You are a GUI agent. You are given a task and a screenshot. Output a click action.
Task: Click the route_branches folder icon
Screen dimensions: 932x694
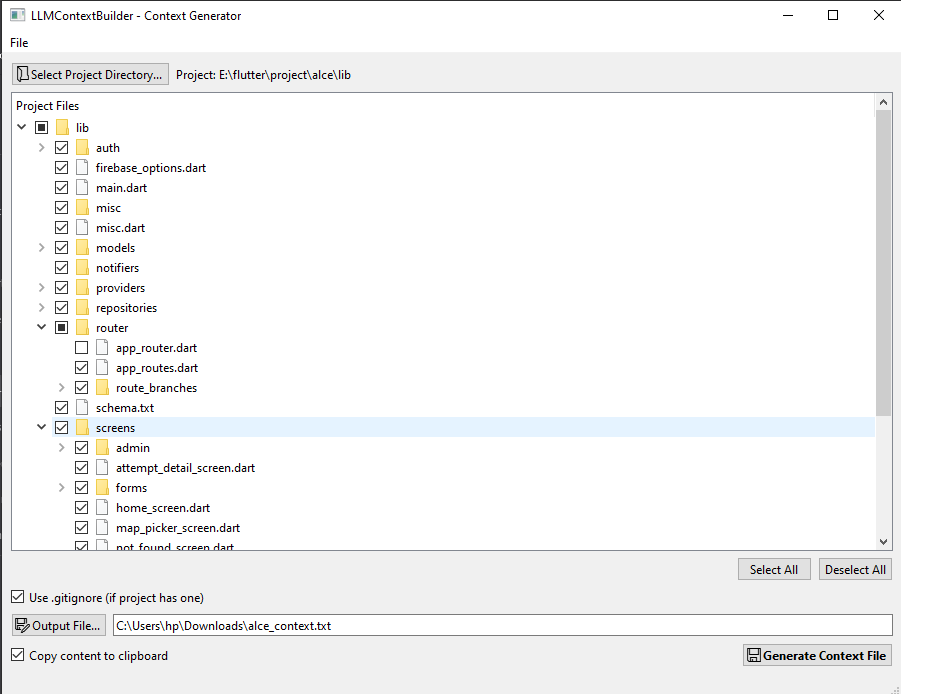102,387
